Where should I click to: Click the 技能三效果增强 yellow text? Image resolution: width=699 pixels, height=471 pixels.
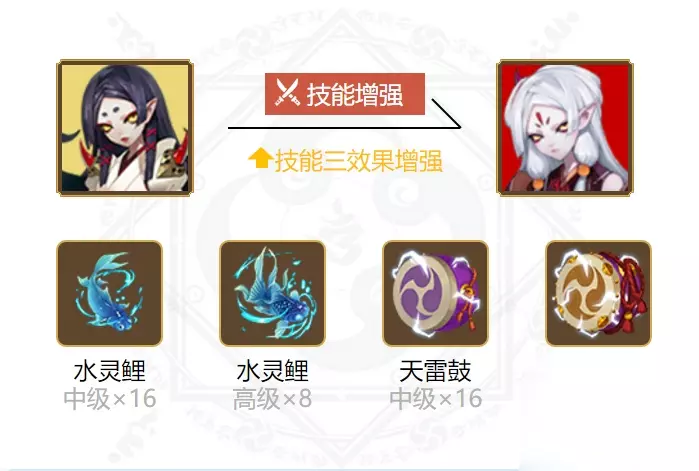[358, 161]
